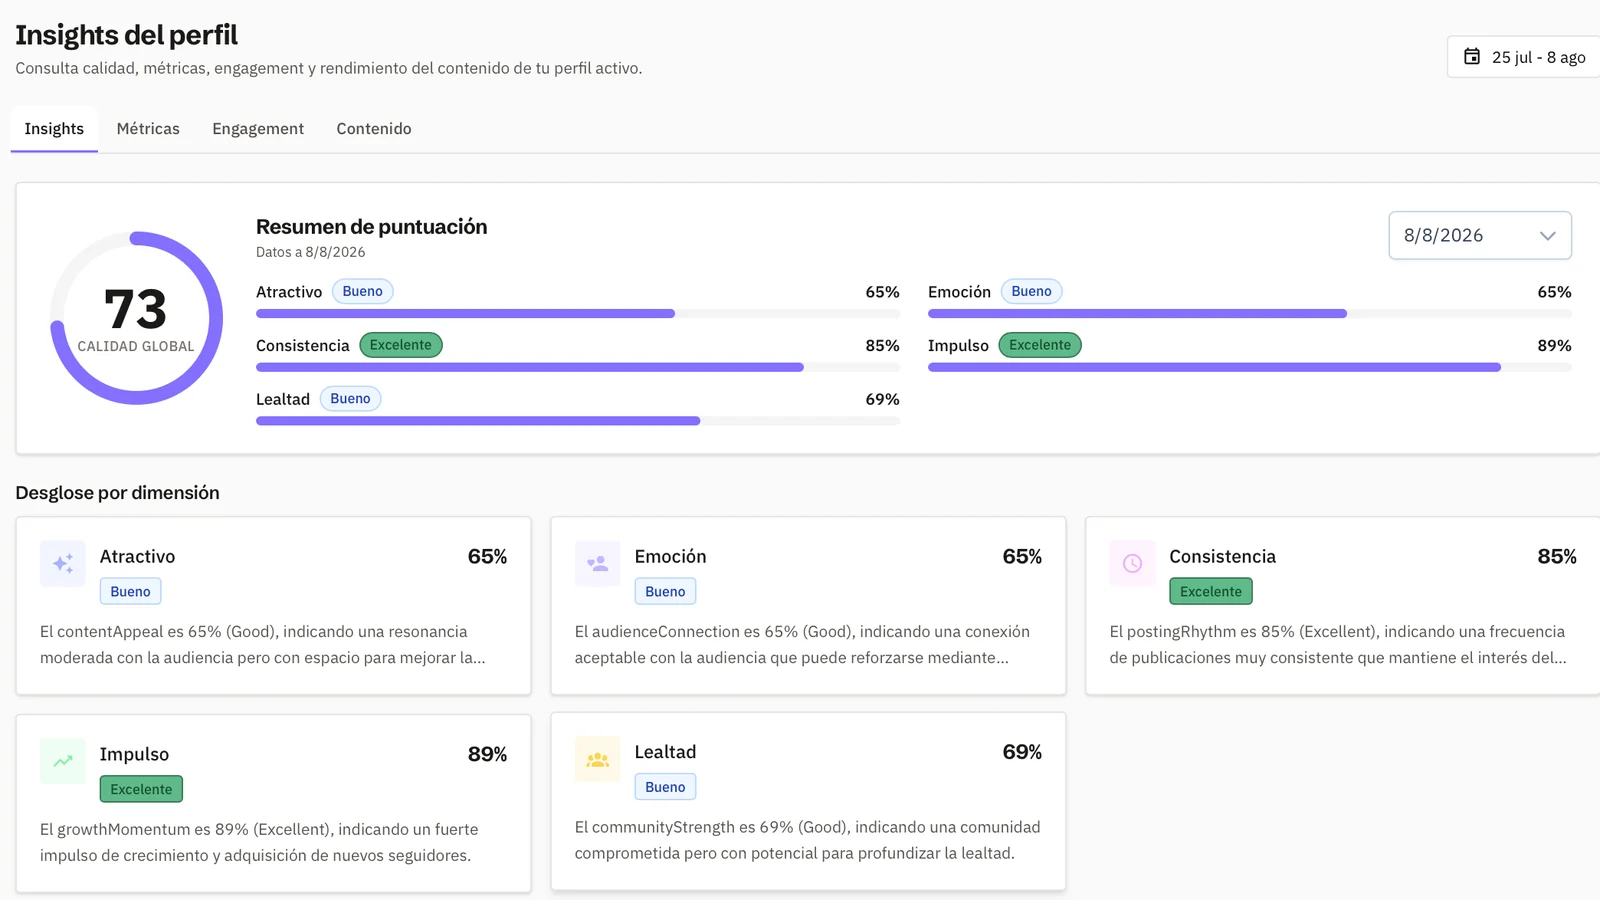This screenshot has height=900, width=1600.
Task: Click the Excelente badge next to Consistencia summary
Action: tap(401, 345)
